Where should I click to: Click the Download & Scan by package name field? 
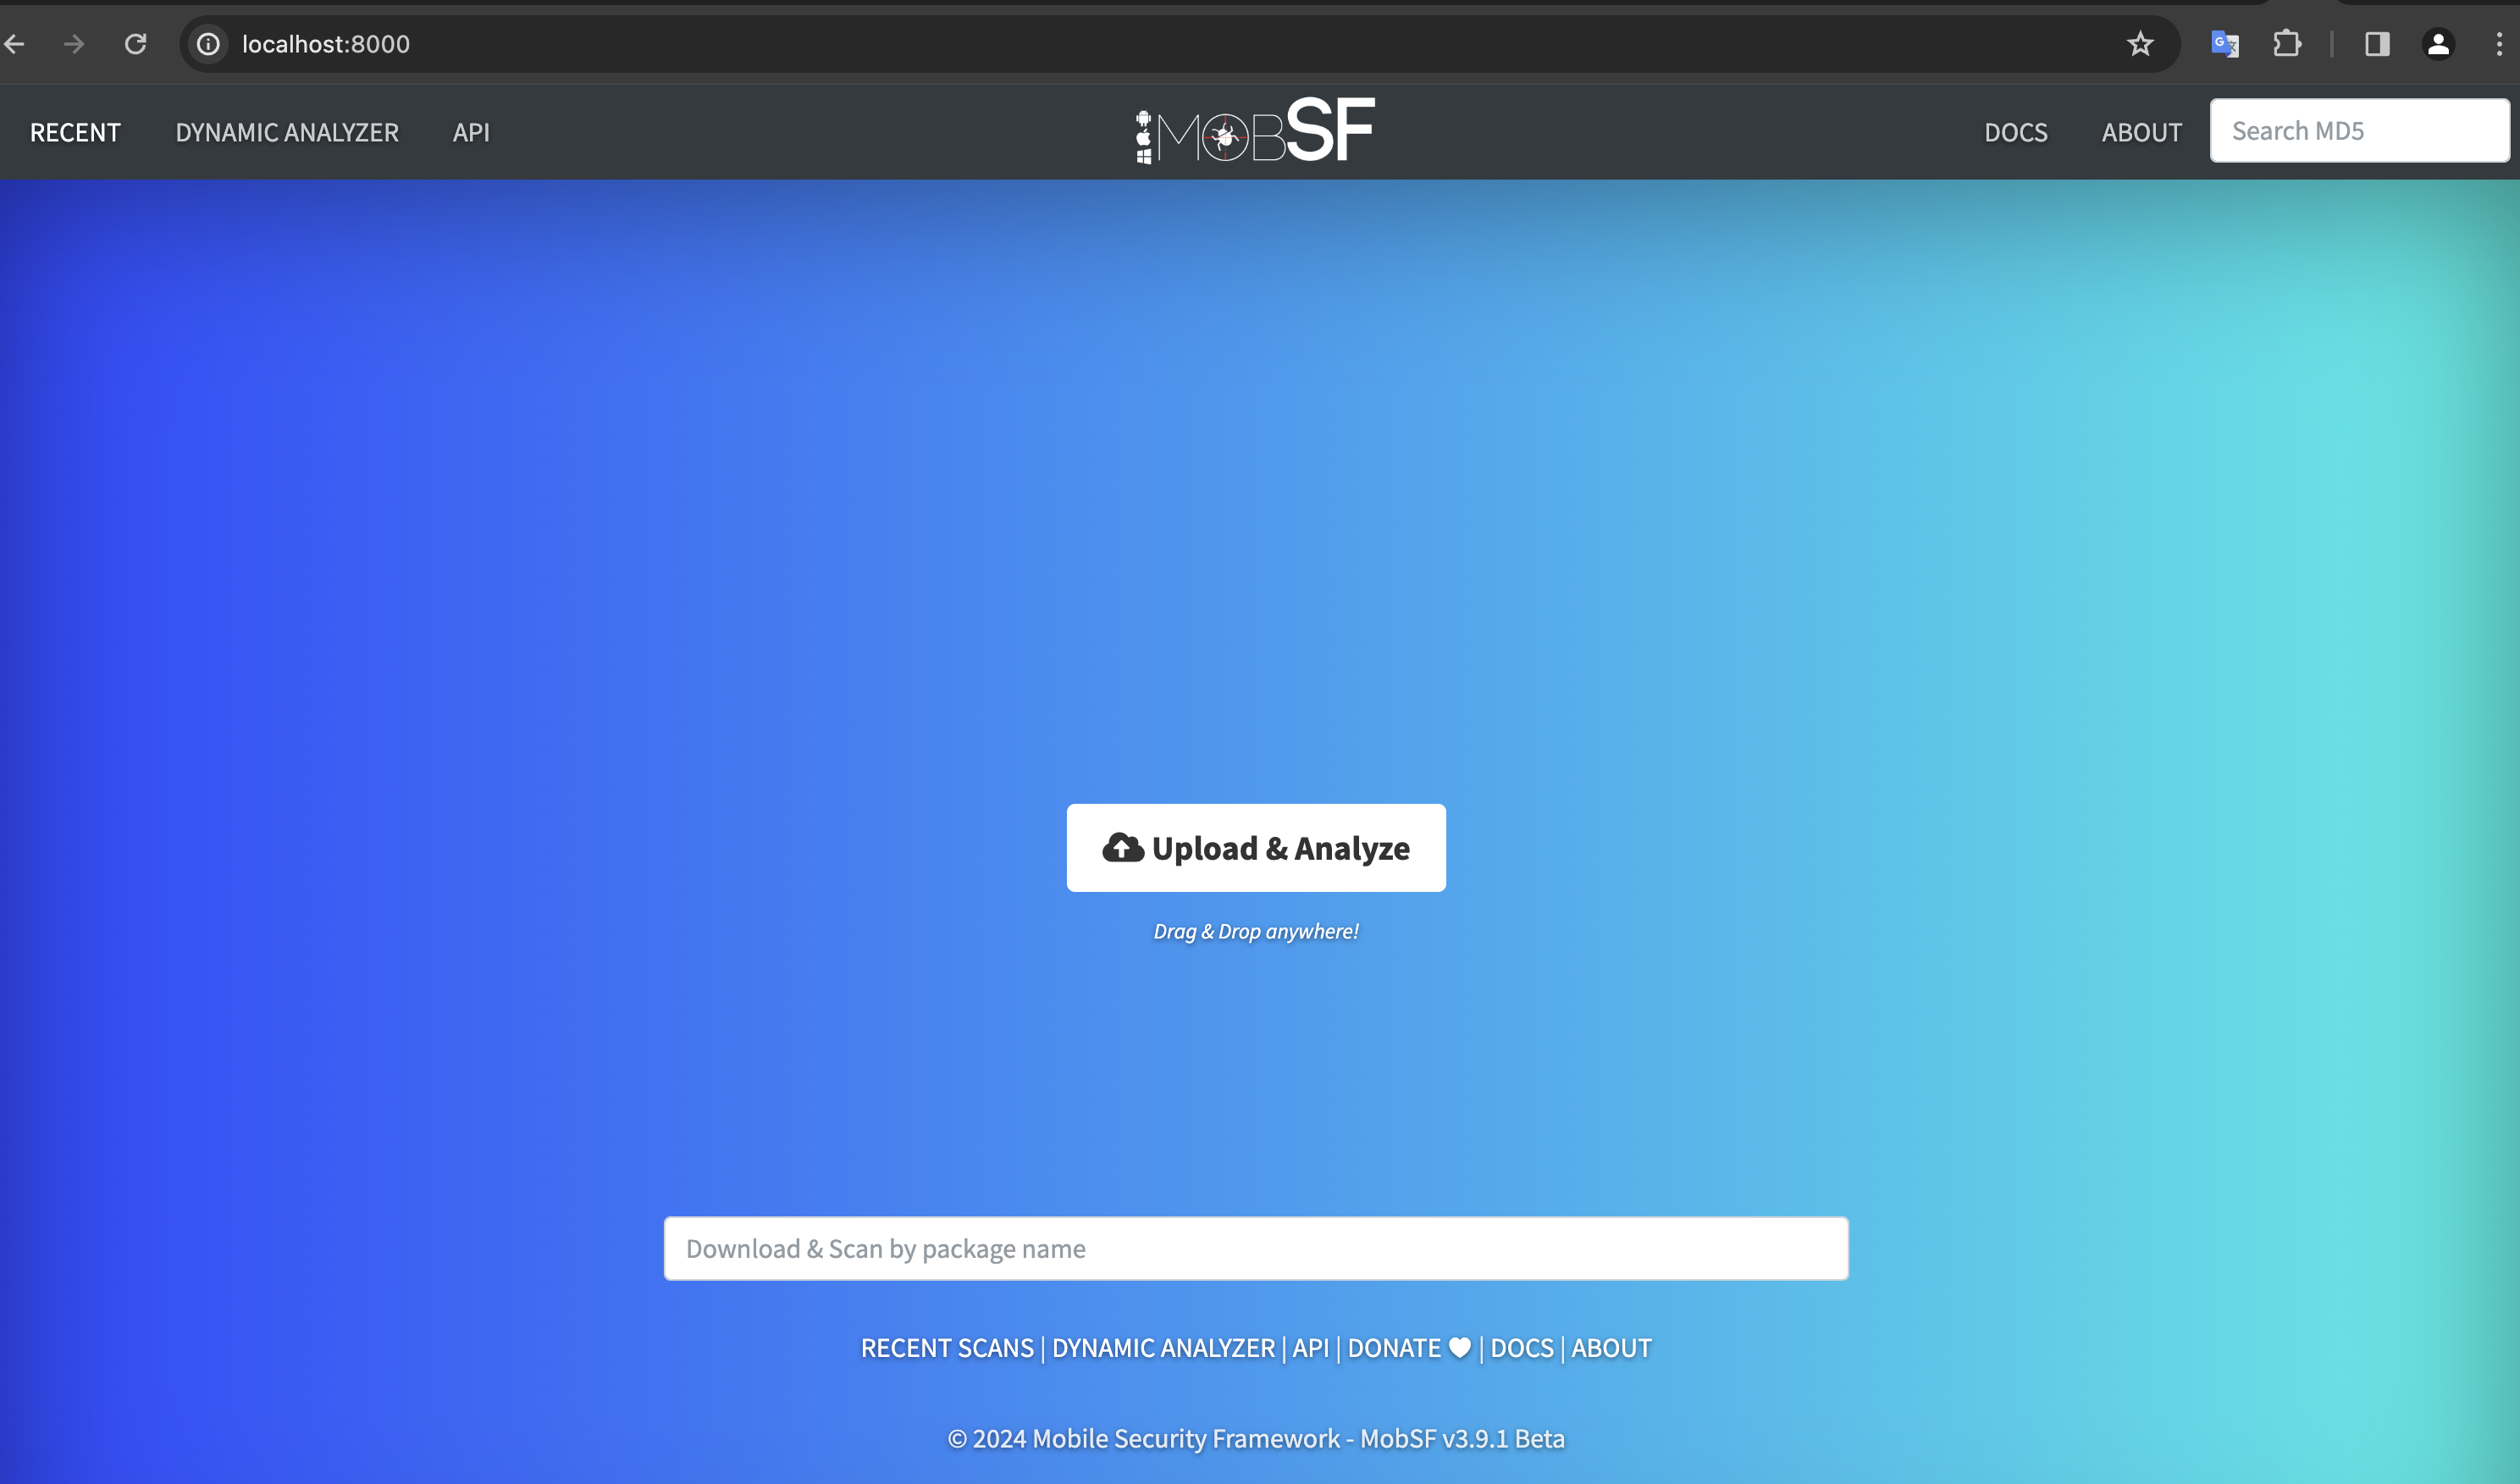click(x=1256, y=1248)
